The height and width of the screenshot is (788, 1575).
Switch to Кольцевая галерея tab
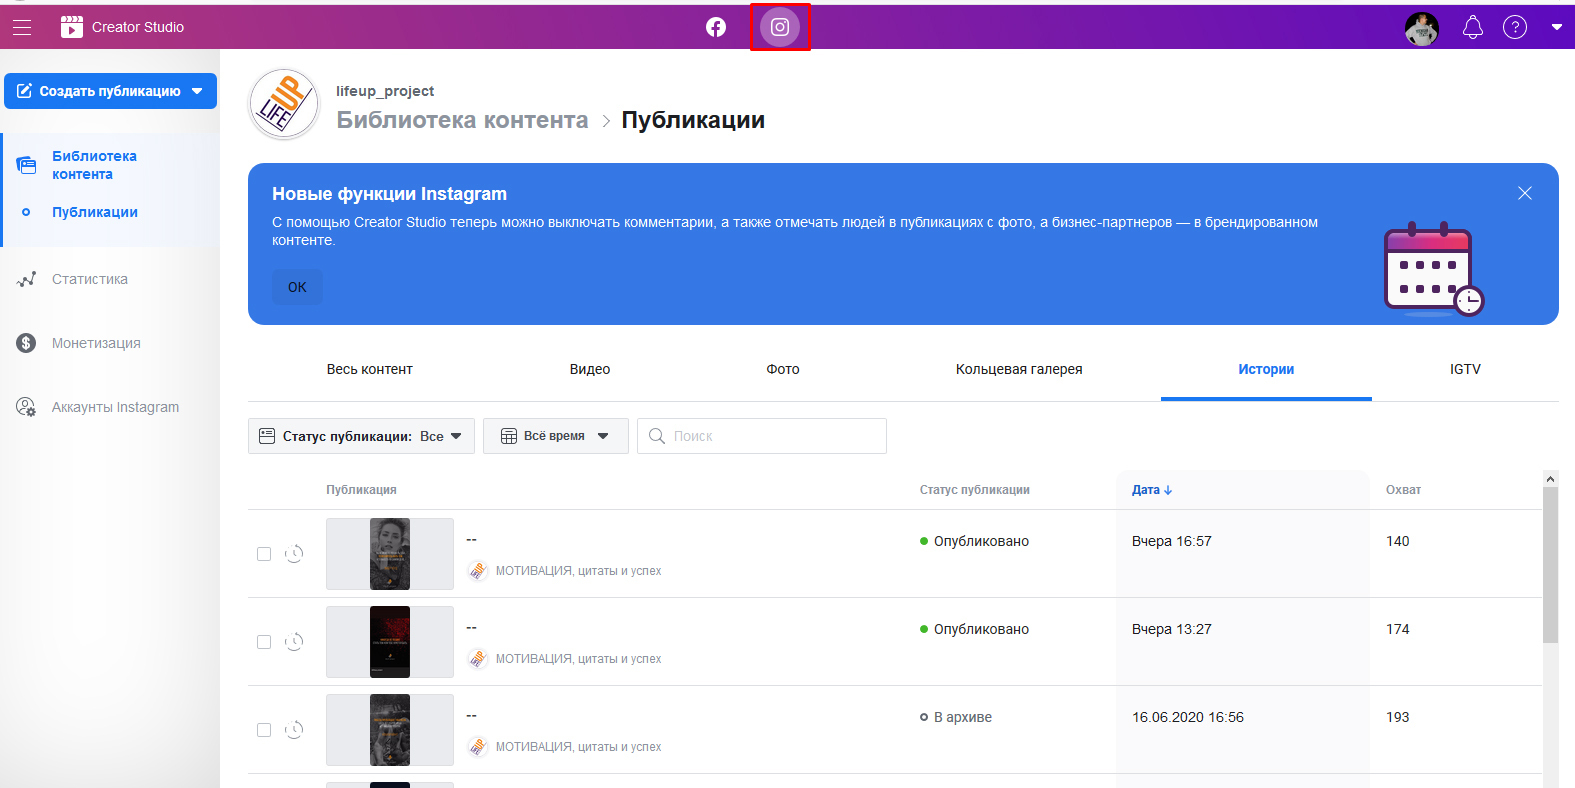click(x=1019, y=369)
